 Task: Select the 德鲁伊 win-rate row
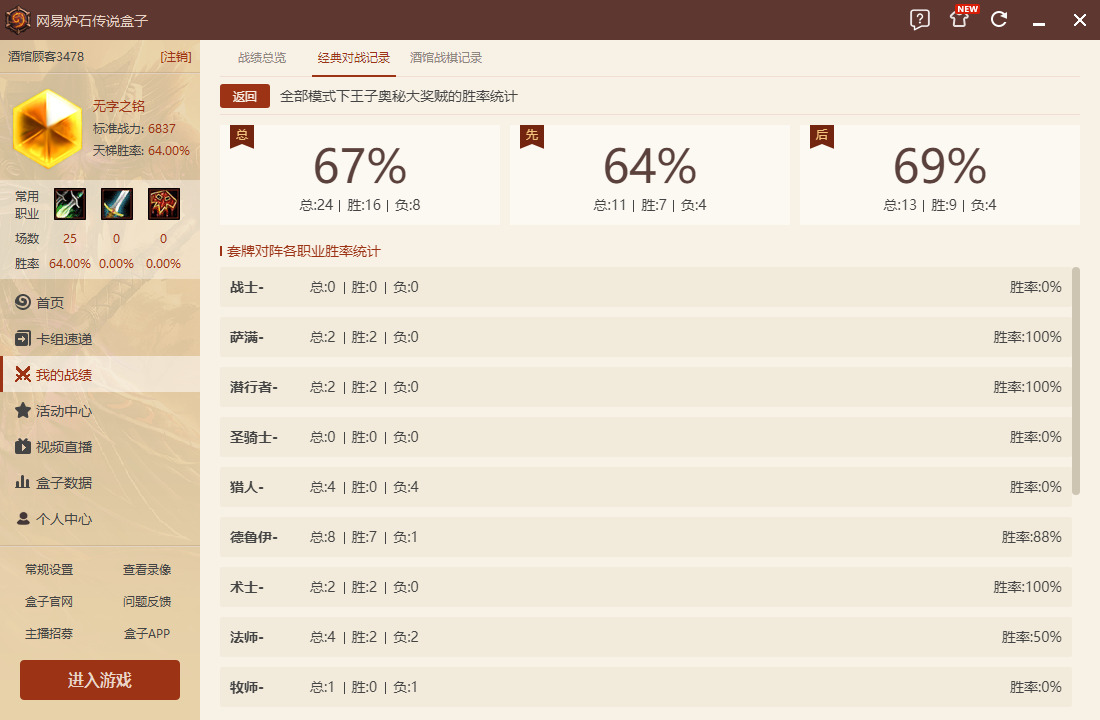click(645, 537)
